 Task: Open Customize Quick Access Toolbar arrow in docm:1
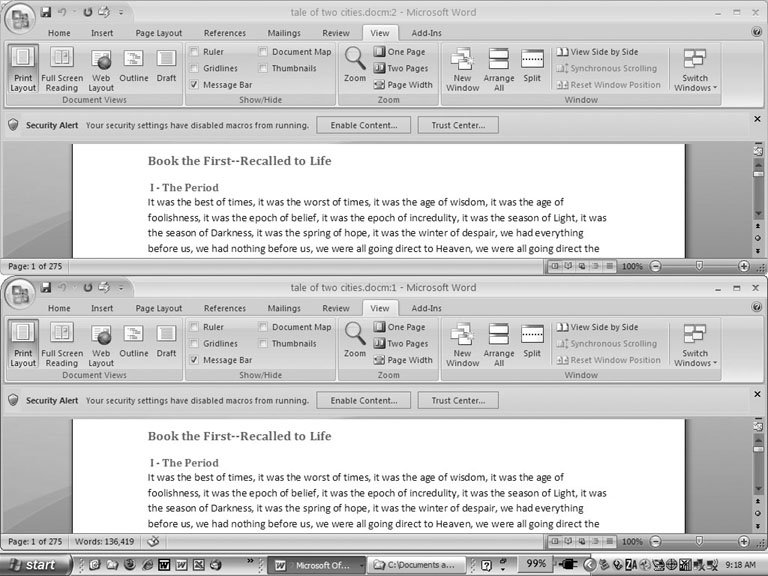(x=121, y=289)
